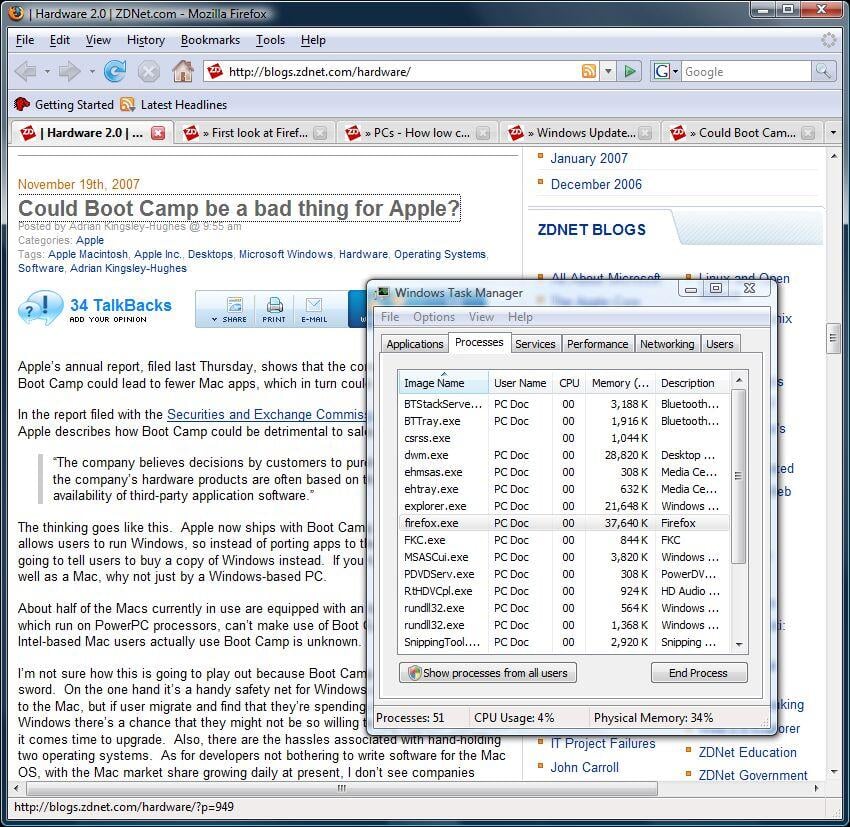Image resolution: width=850 pixels, height=827 pixels.
Task: Open Task Manager View menu
Action: [x=481, y=317]
